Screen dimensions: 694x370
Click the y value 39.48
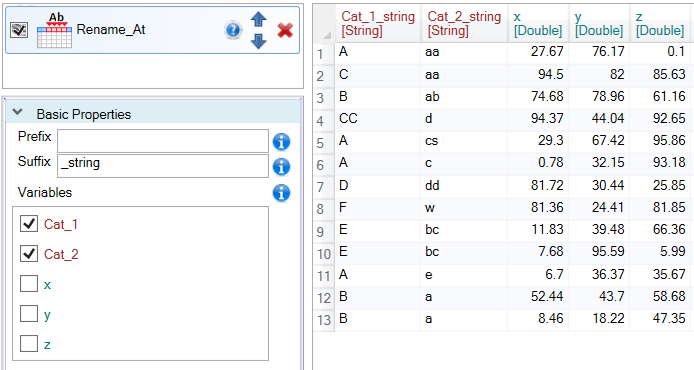(599, 229)
